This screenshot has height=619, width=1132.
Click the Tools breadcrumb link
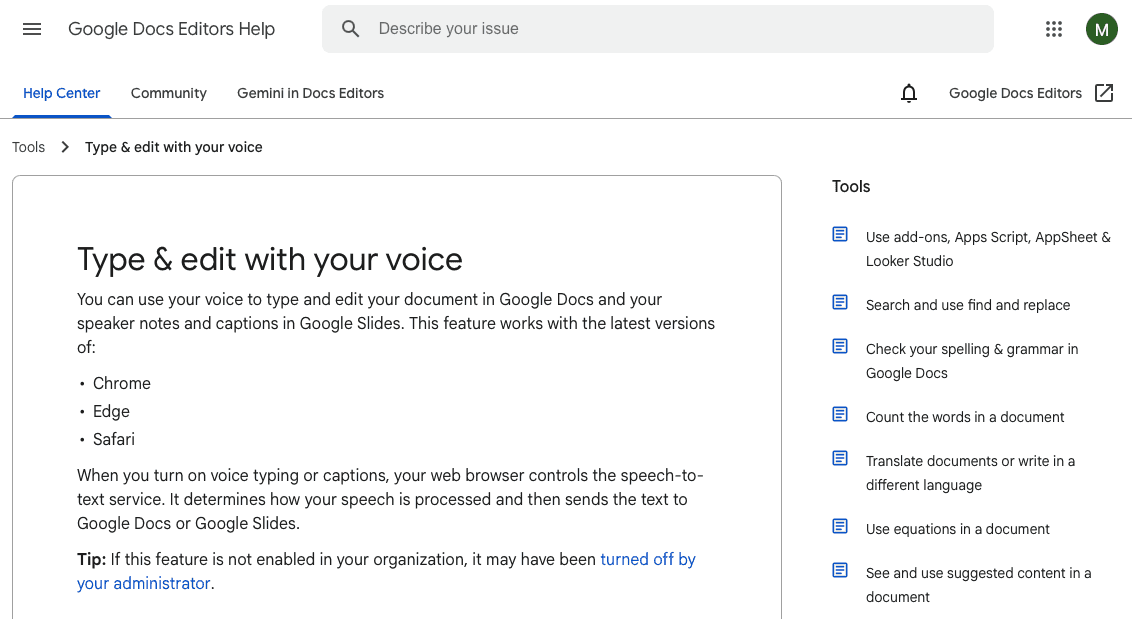coord(28,146)
